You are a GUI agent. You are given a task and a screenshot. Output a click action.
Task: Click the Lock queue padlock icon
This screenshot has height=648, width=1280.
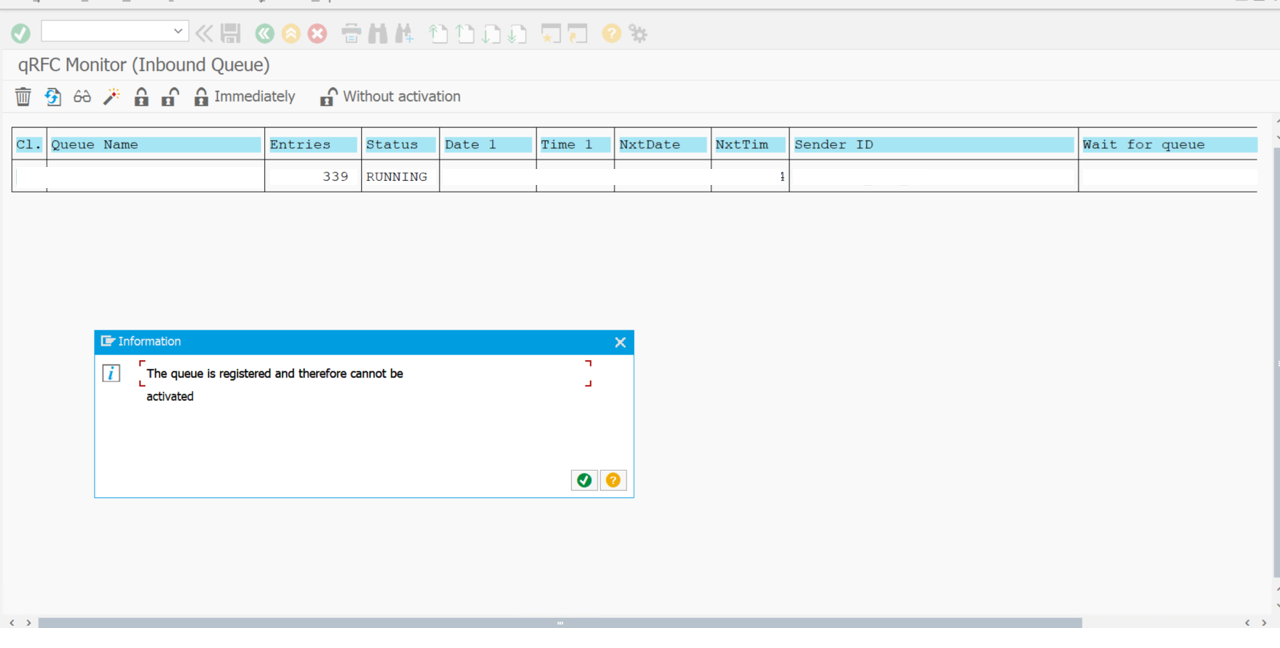click(141, 96)
